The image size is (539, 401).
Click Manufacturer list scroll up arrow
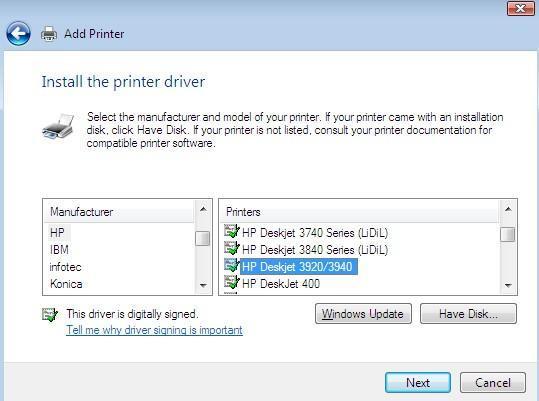point(203,209)
